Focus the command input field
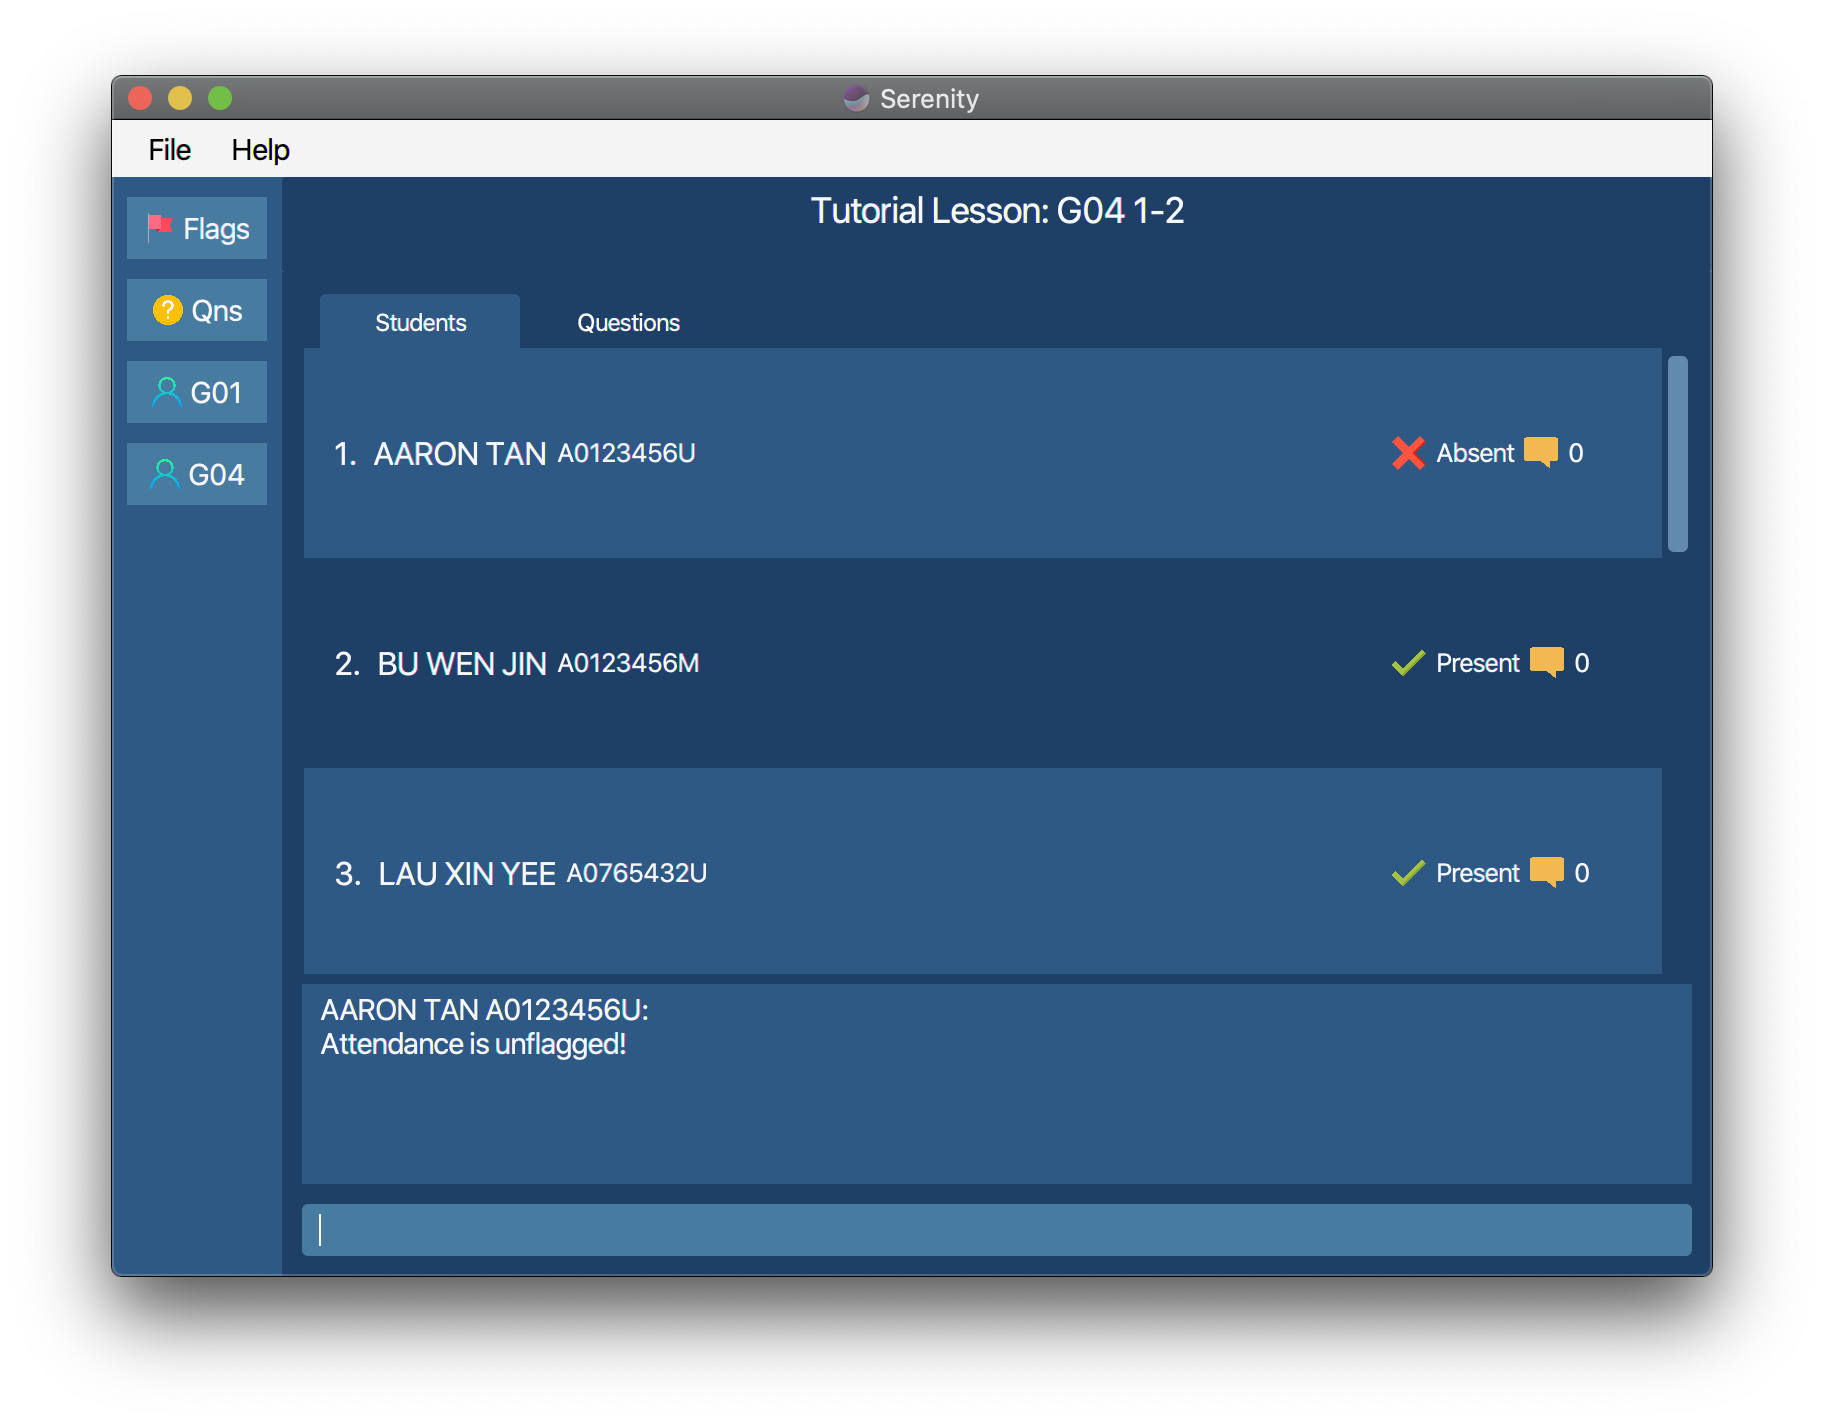This screenshot has height=1424, width=1824. point(996,1230)
